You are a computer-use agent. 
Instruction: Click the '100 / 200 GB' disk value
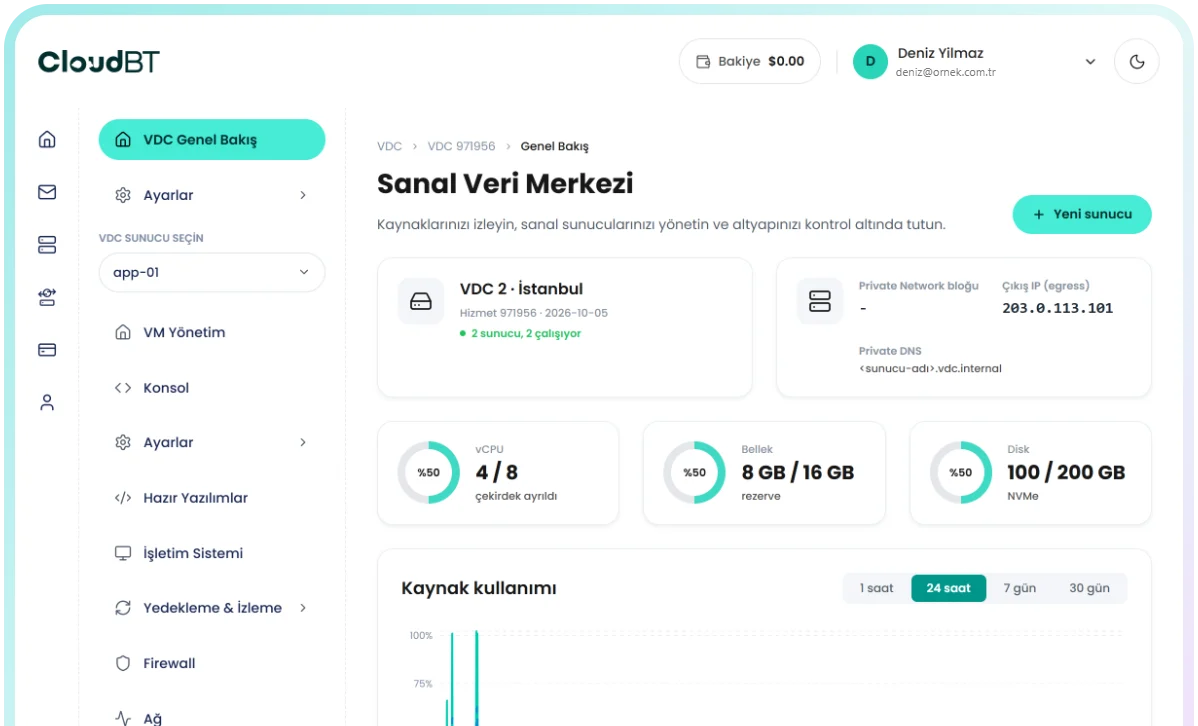click(x=1066, y=472)
